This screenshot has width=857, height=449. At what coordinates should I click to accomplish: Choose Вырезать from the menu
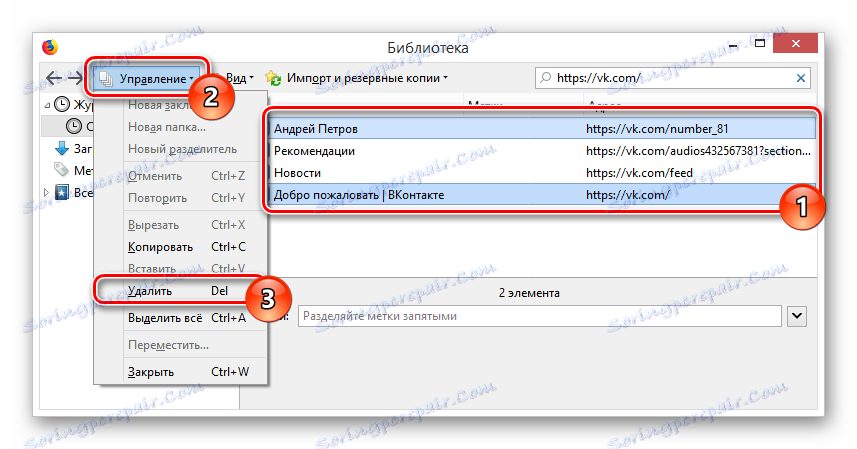point(180,225)
